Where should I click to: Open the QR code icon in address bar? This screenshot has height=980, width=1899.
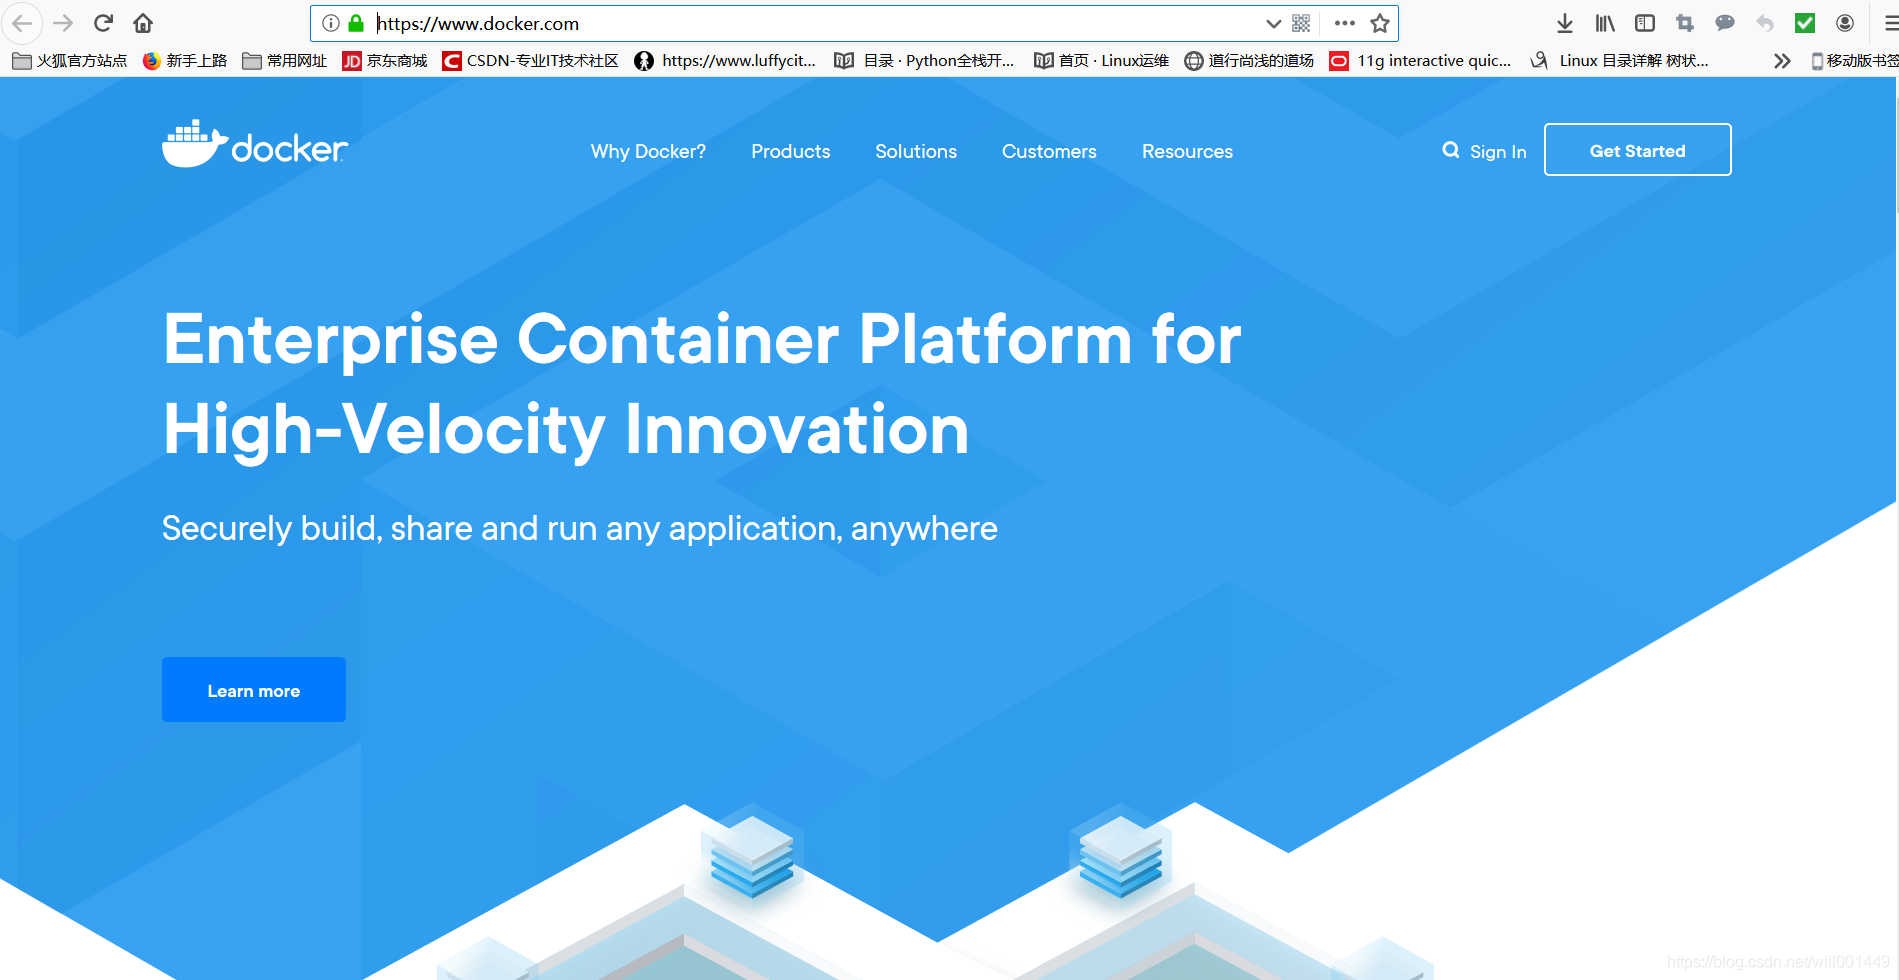1301,23
